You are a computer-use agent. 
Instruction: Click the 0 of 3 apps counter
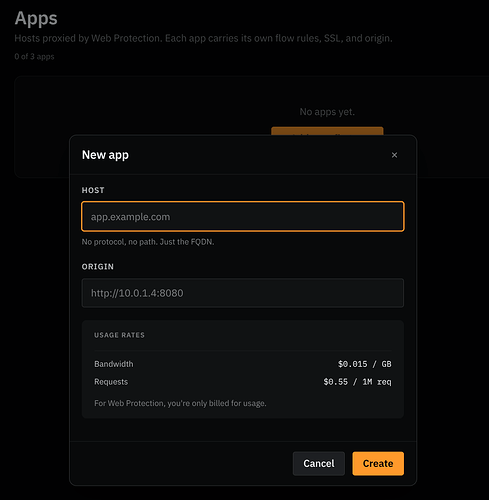coord(34,57)
